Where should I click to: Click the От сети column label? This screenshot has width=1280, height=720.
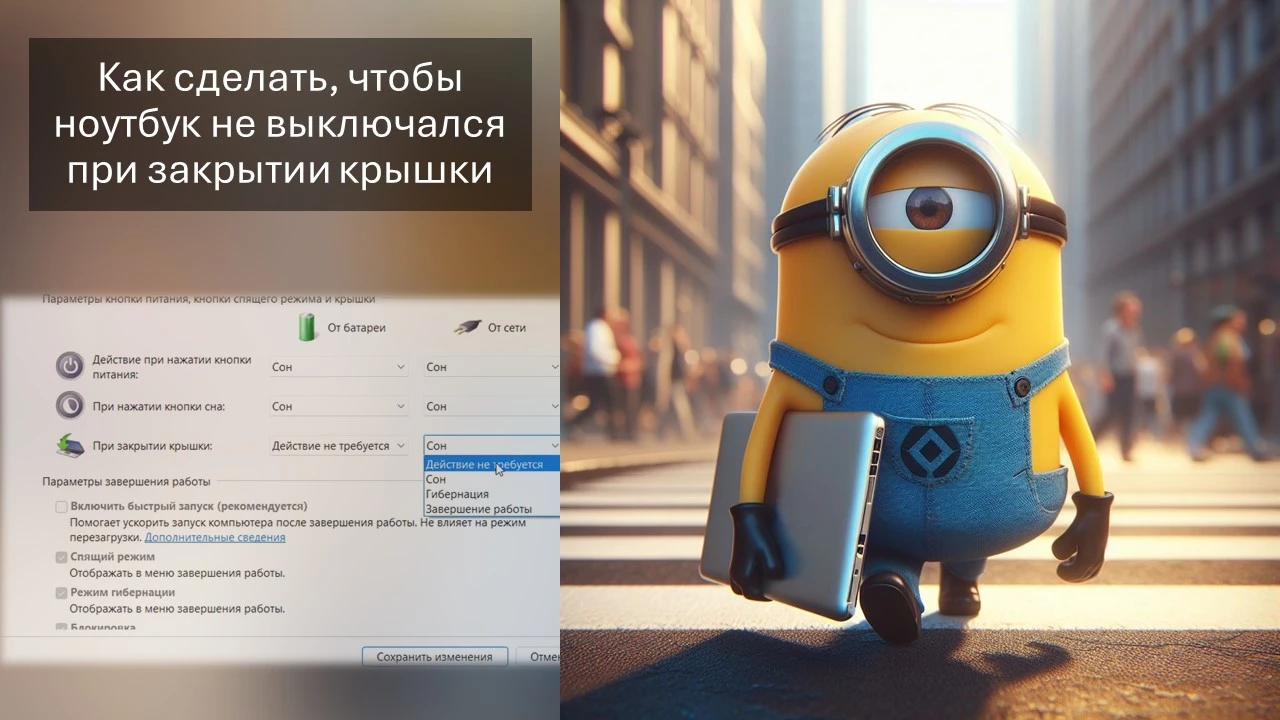point(507,327)
